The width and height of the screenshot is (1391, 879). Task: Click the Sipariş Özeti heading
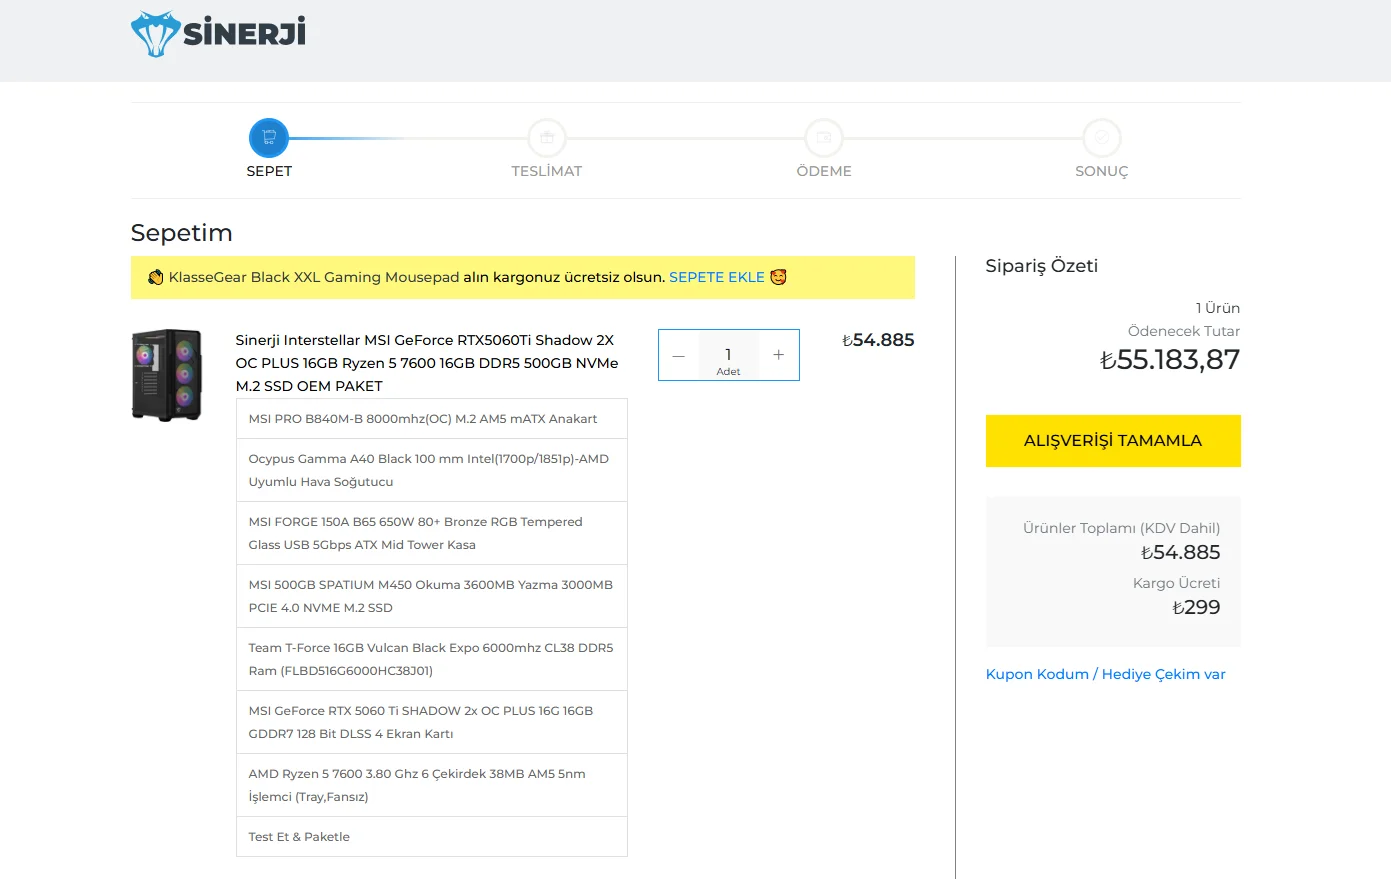[x=1042, y=266]
